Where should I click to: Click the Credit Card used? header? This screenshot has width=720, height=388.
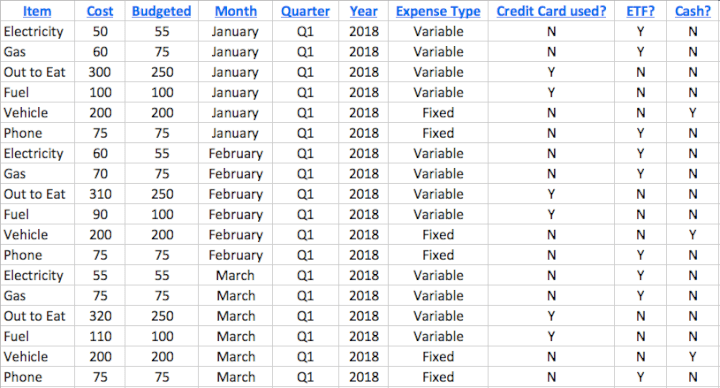(x=551, y=11)
